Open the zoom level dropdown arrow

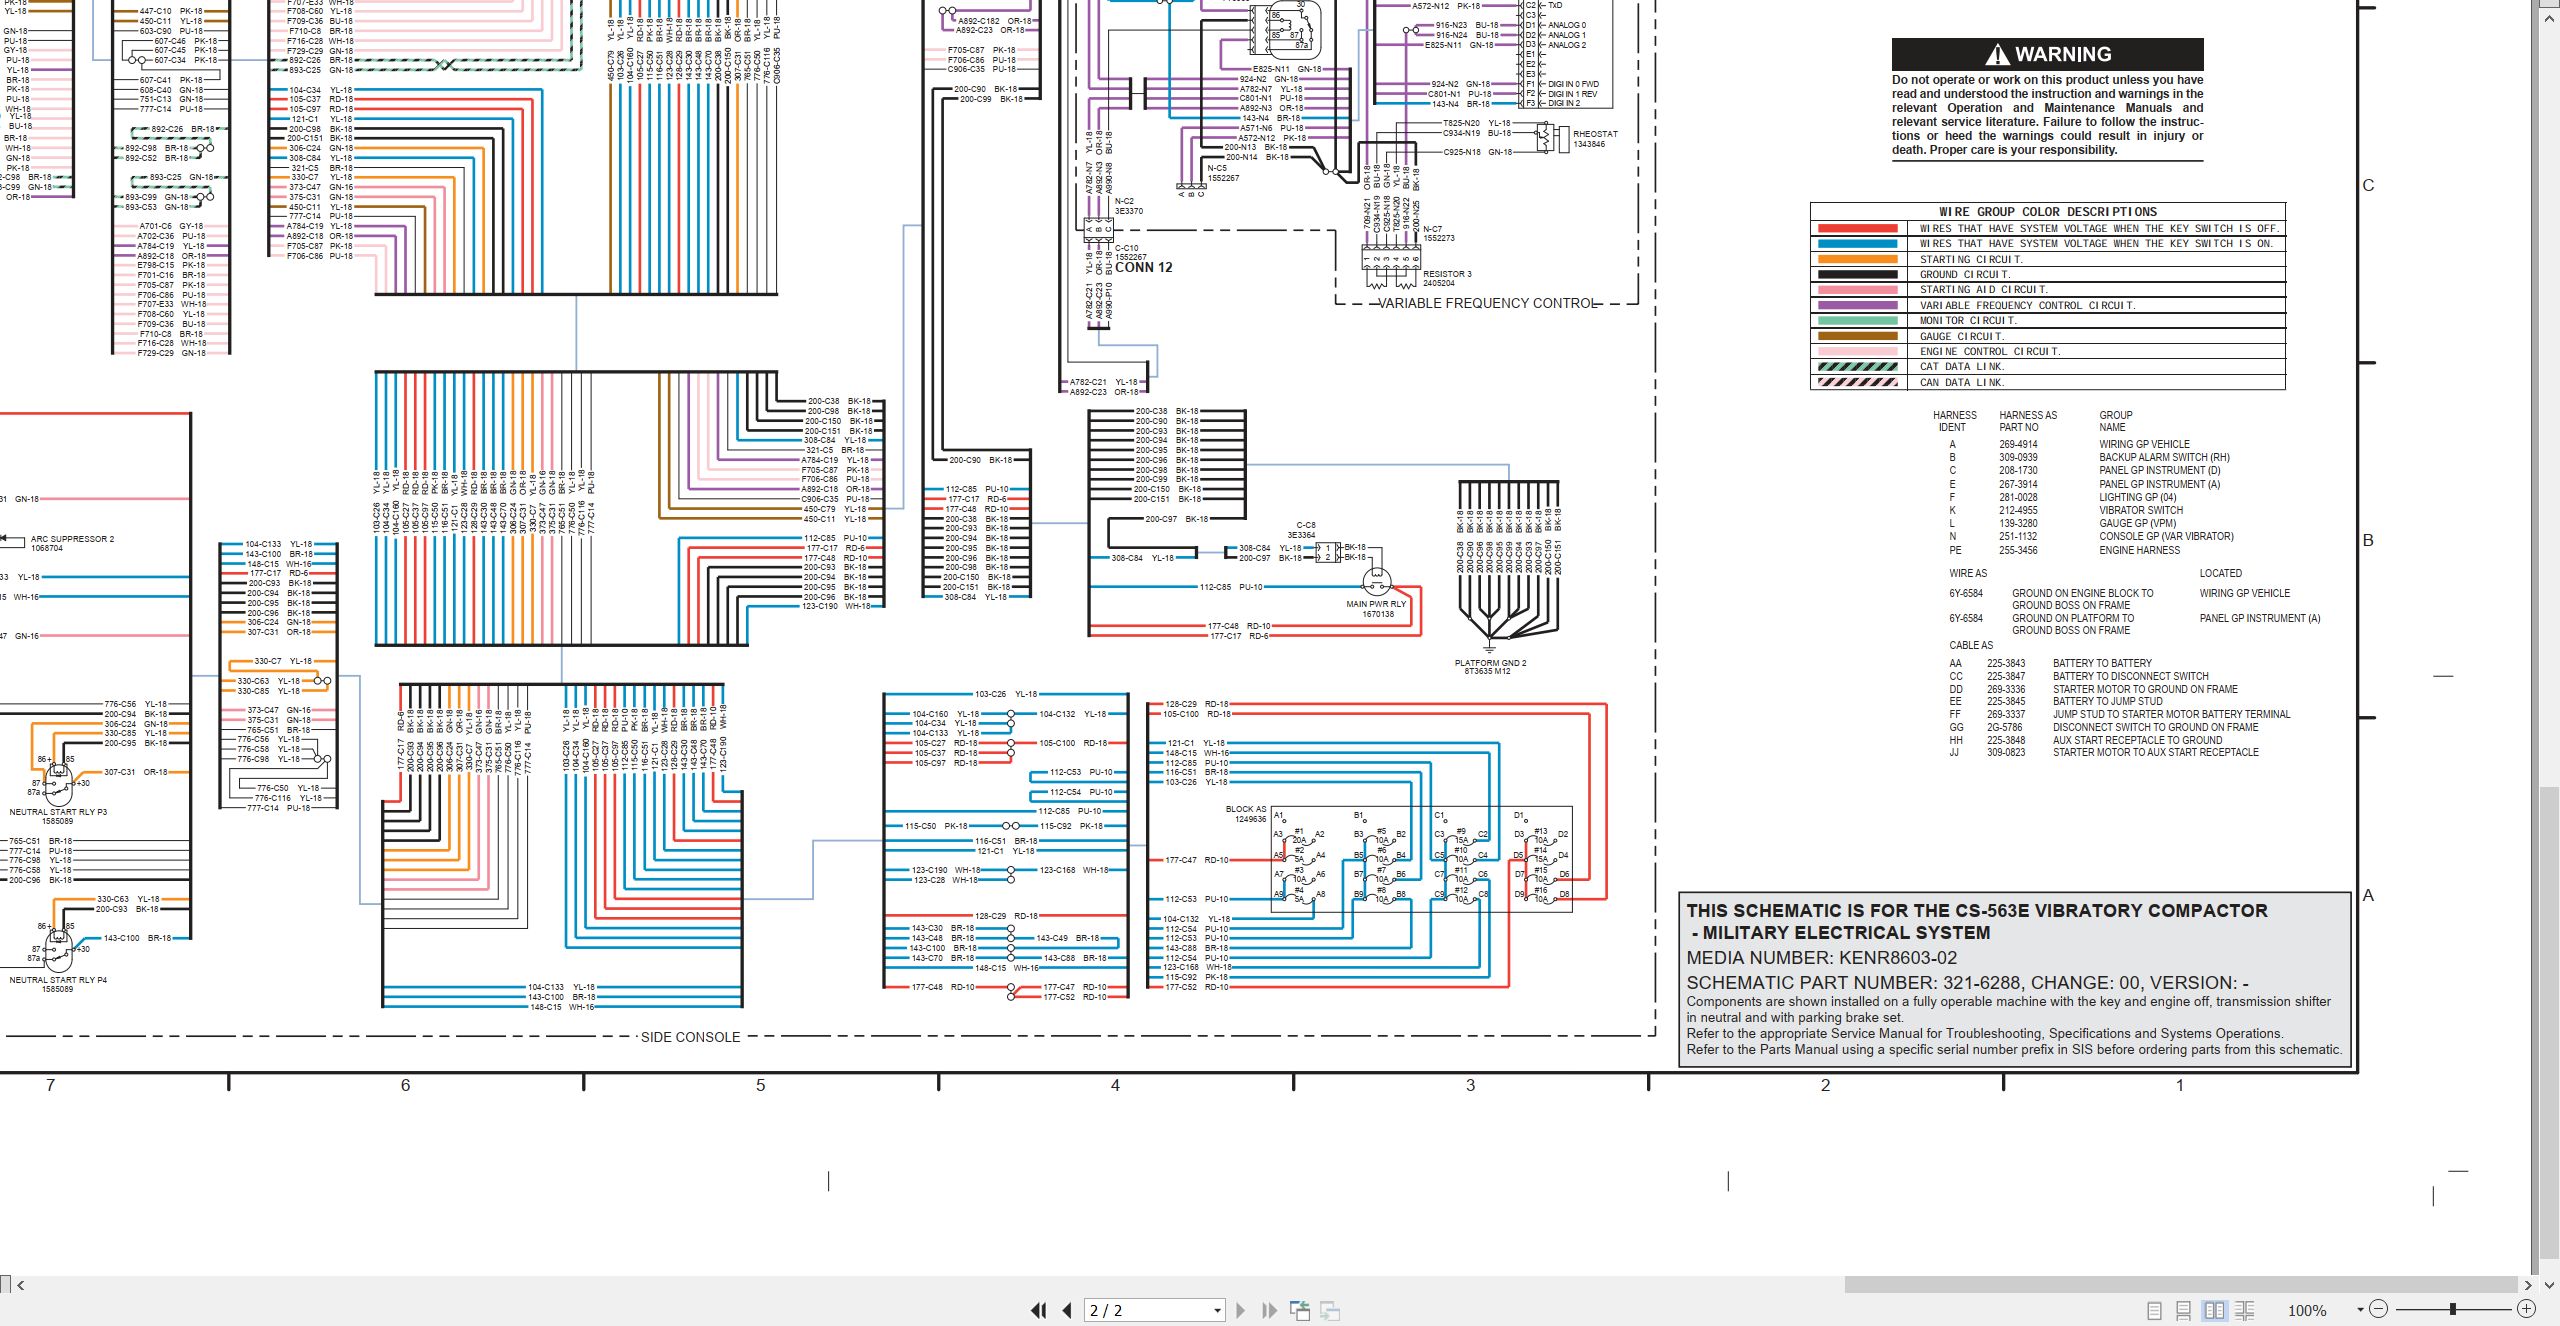2360,1310
